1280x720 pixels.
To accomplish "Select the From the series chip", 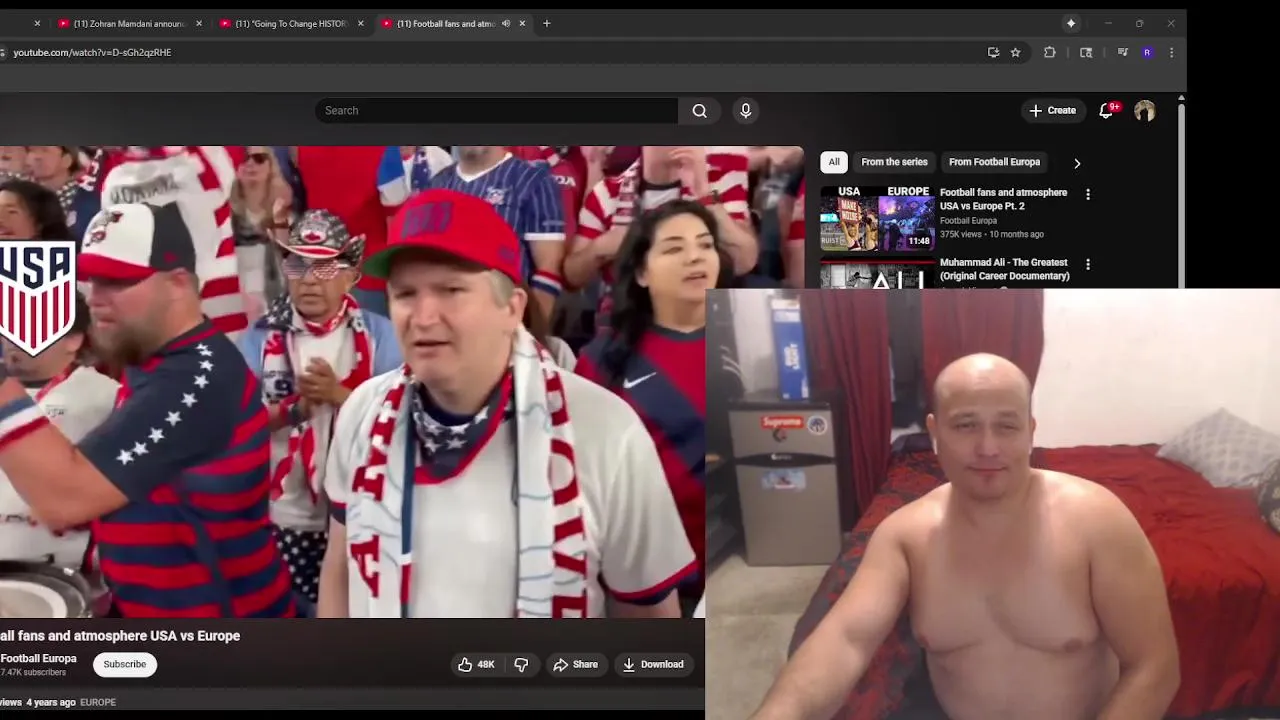I will click(894, 162).
